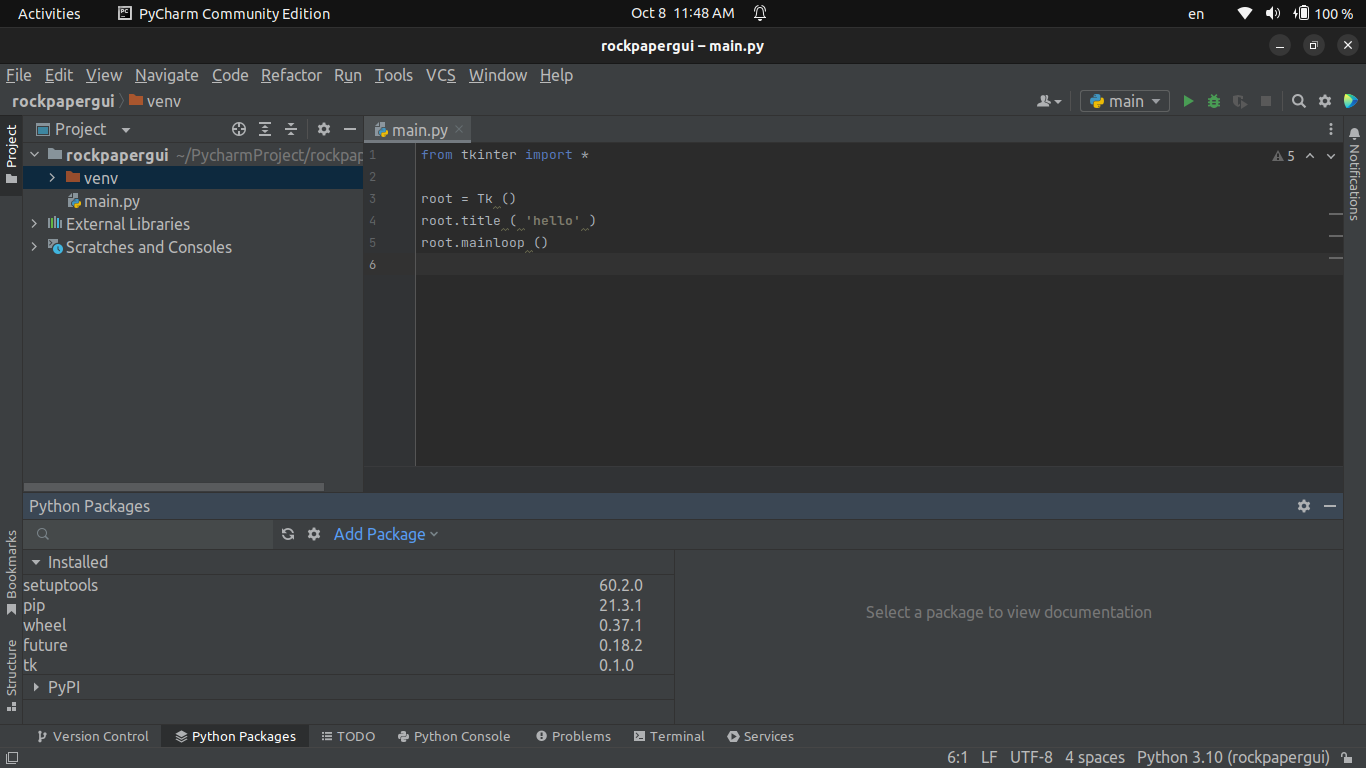Run the main configuration
The image size is (1366, 768).
coord(1188,101)
